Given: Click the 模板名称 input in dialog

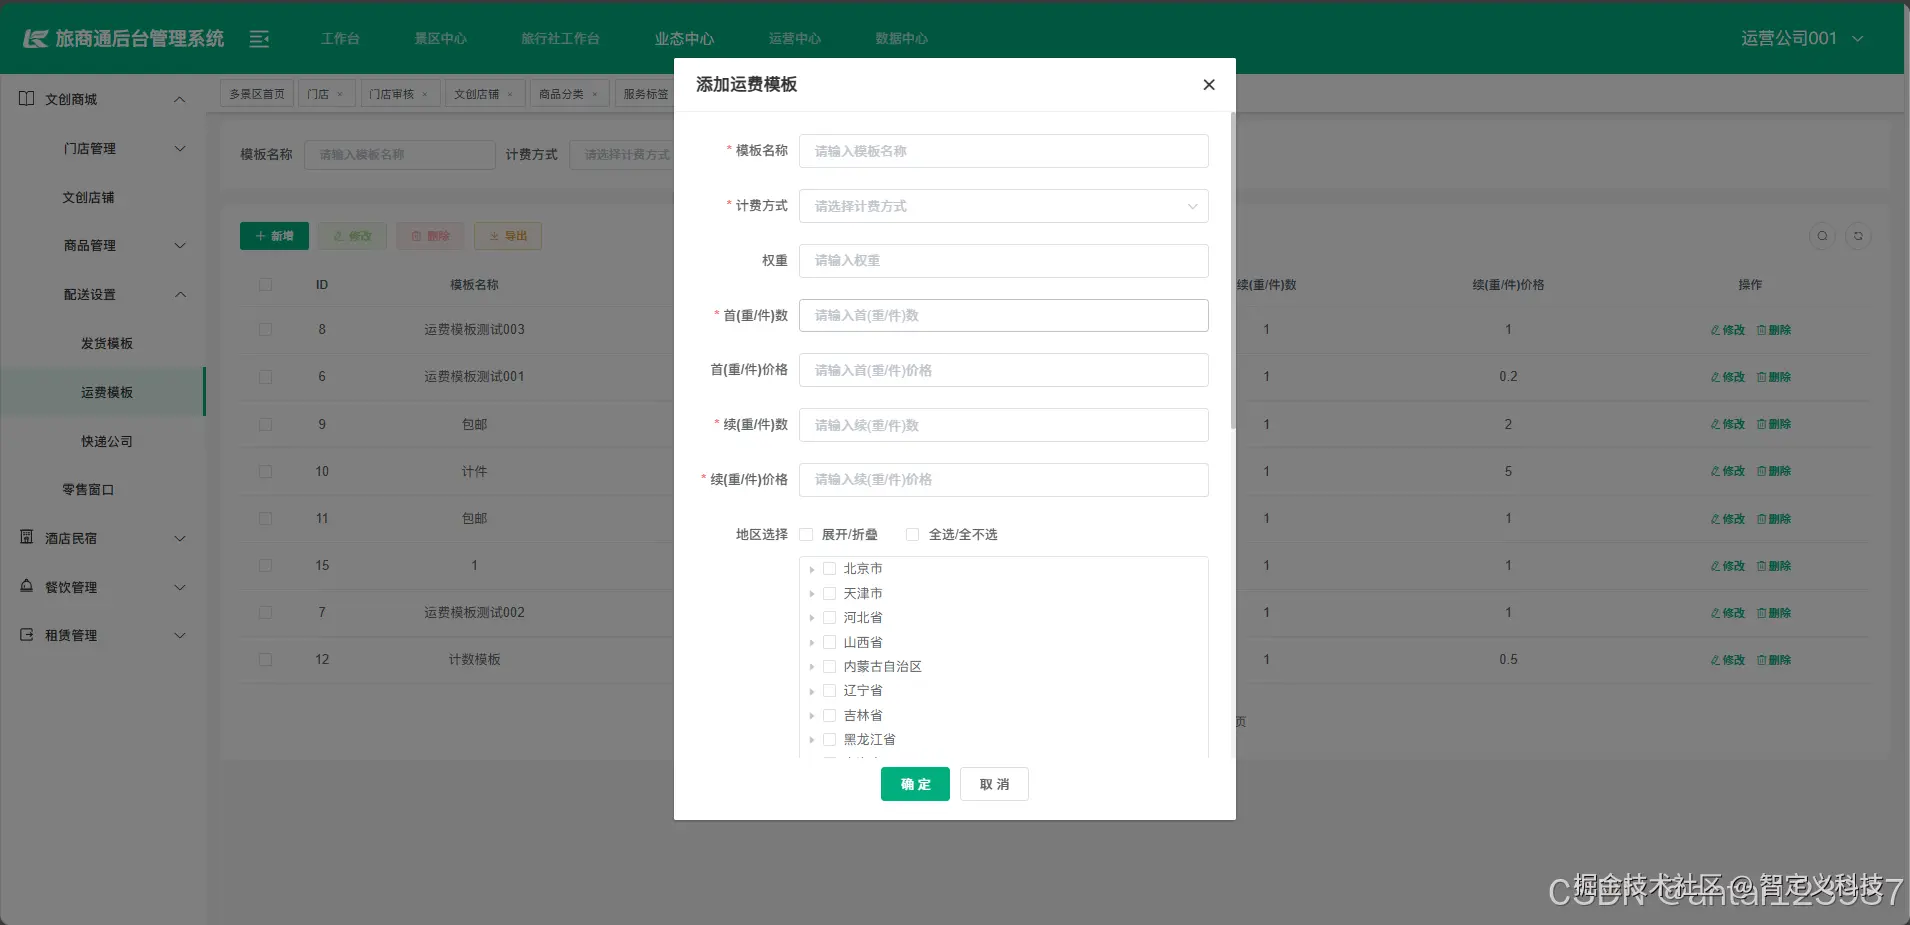Looking at the screenshot, I should (x=1003, y=151).
